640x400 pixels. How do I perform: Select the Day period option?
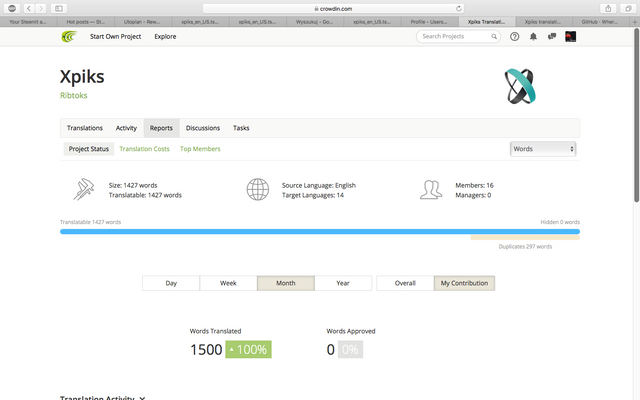tap(171, 283)
